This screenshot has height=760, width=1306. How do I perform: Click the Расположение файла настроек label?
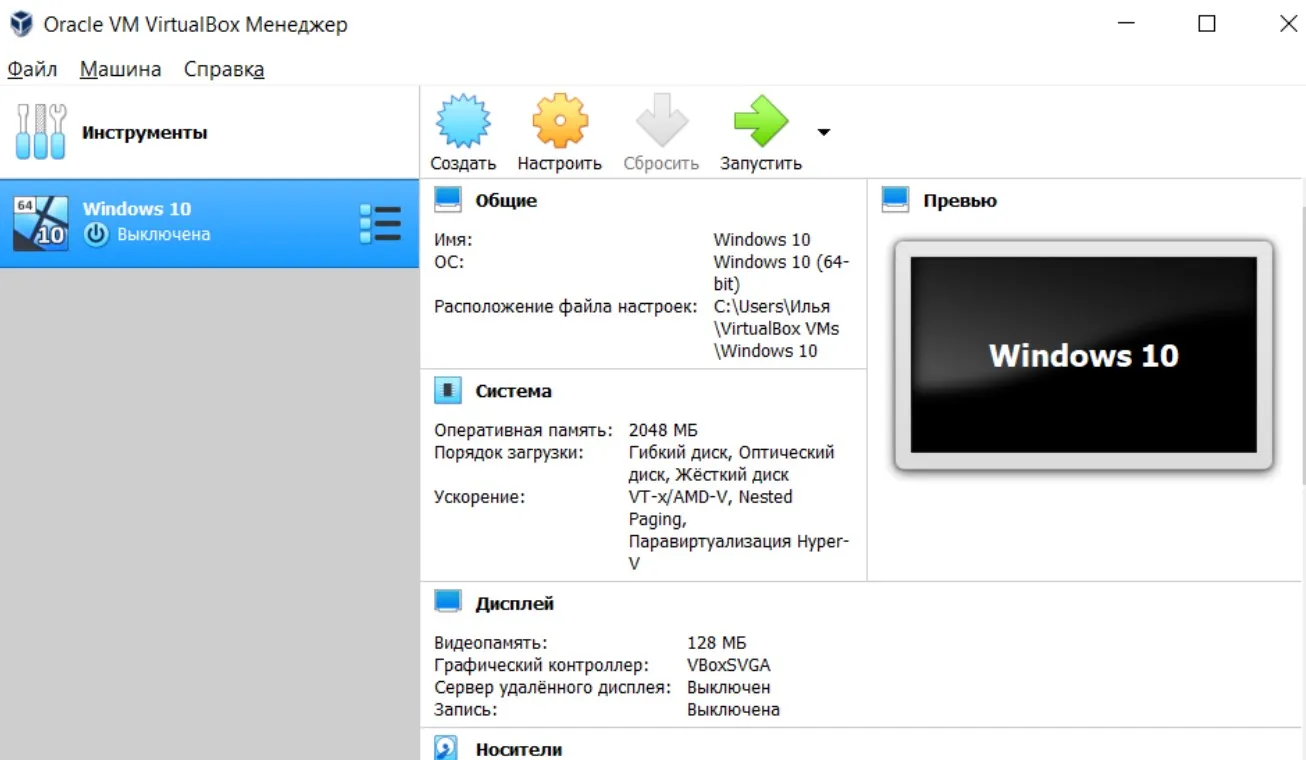click(x=565, y=306)
